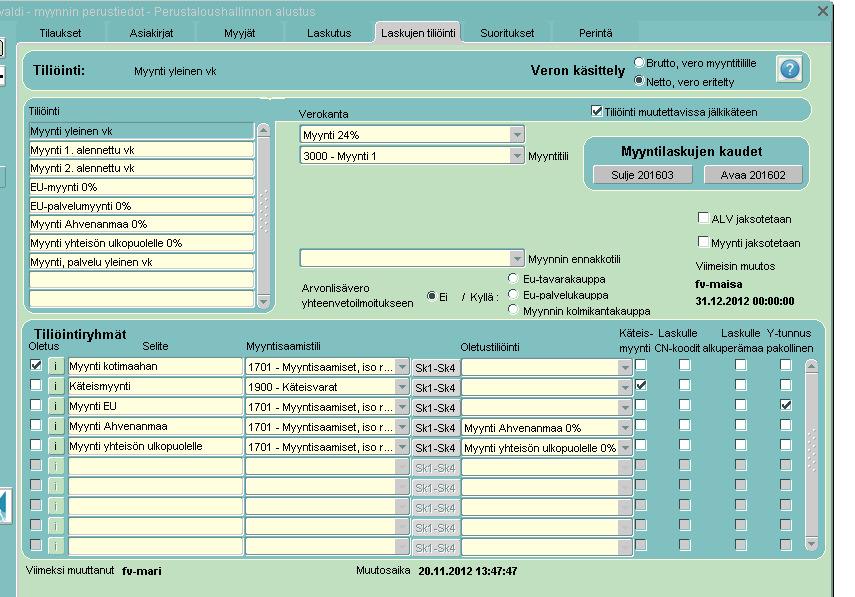Enable Myynti jaksotetaan checkbox
This screenshot has width=855, height=597.
click(703, 242)
